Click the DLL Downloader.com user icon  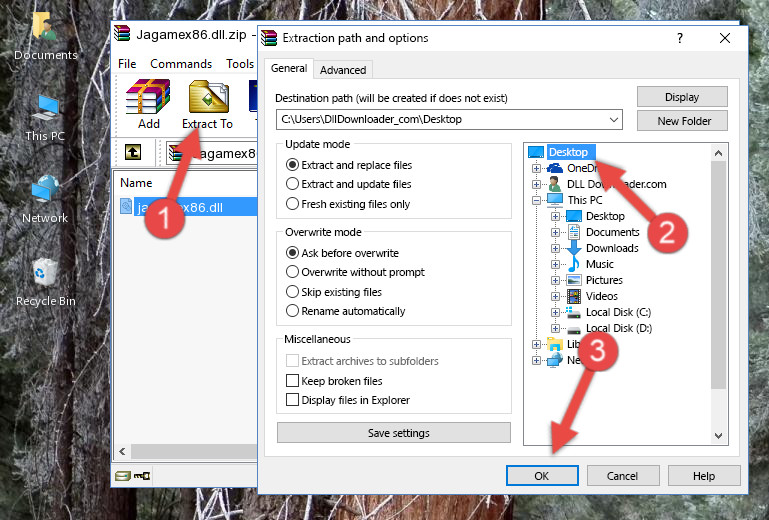[x=555, y=184]
